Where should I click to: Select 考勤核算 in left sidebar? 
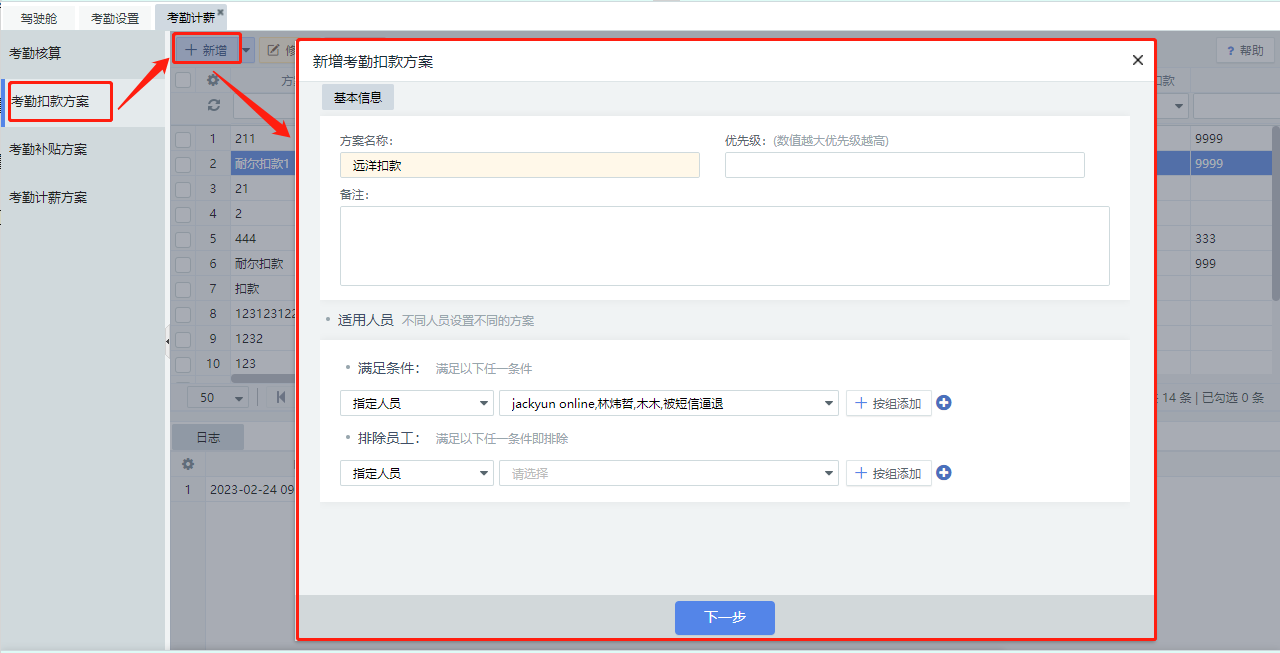(82, 53)
